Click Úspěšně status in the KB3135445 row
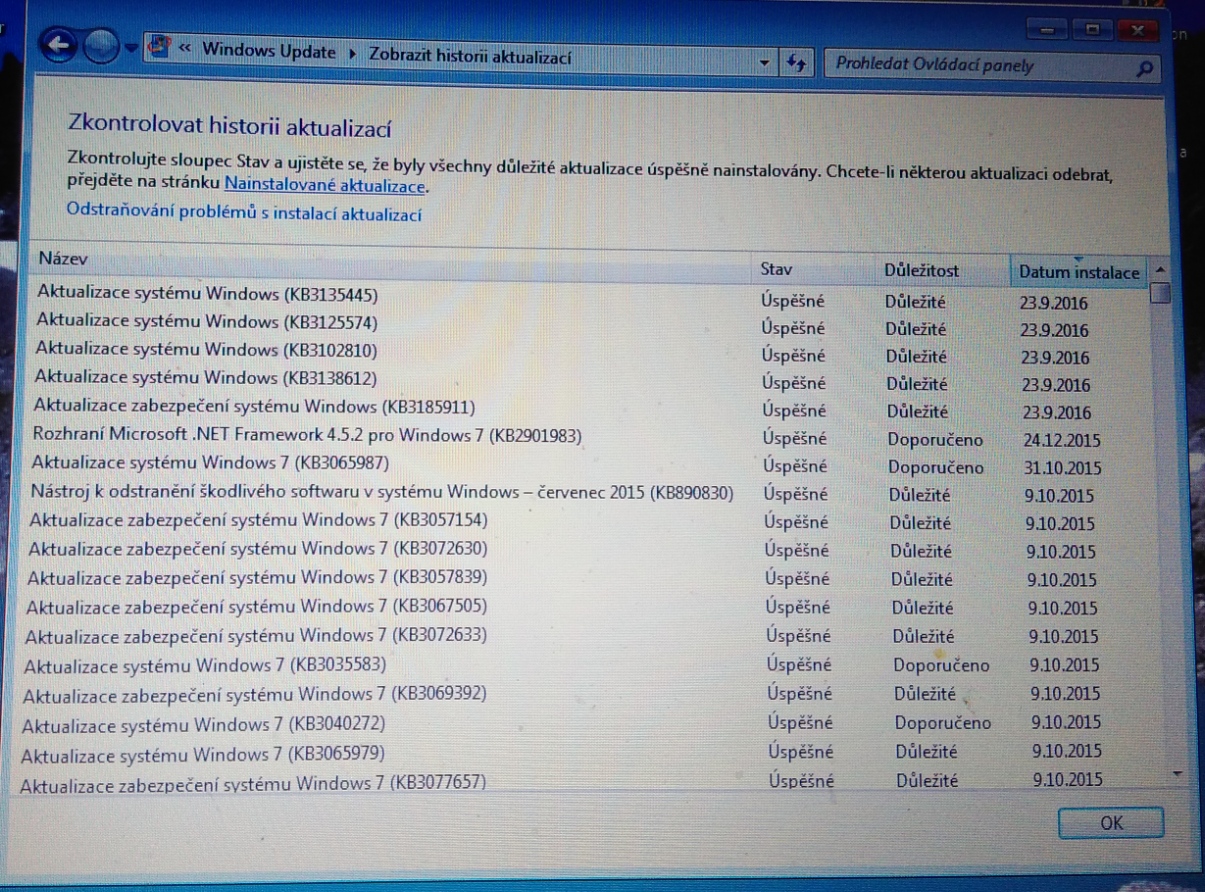The image size is (1205, 892). 793,299
